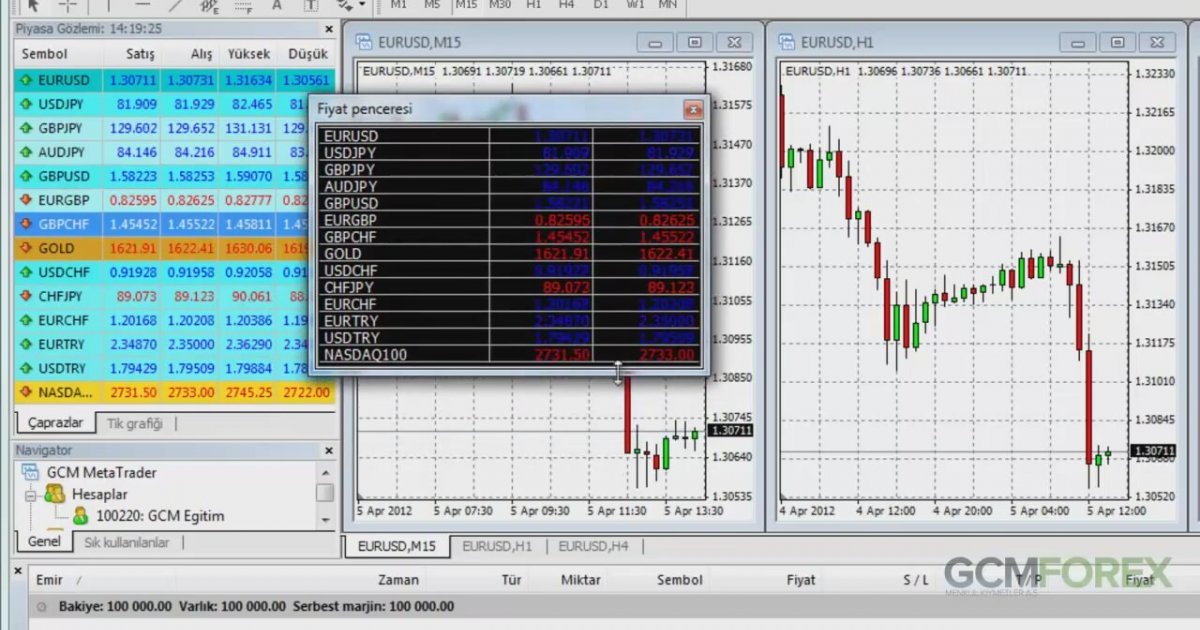Click the EURUSD symbol arrow icon in Piyasa Gözlemi
Image resolution: width=1200 pixels, height=630 pixels.
[x=27, y=80]
